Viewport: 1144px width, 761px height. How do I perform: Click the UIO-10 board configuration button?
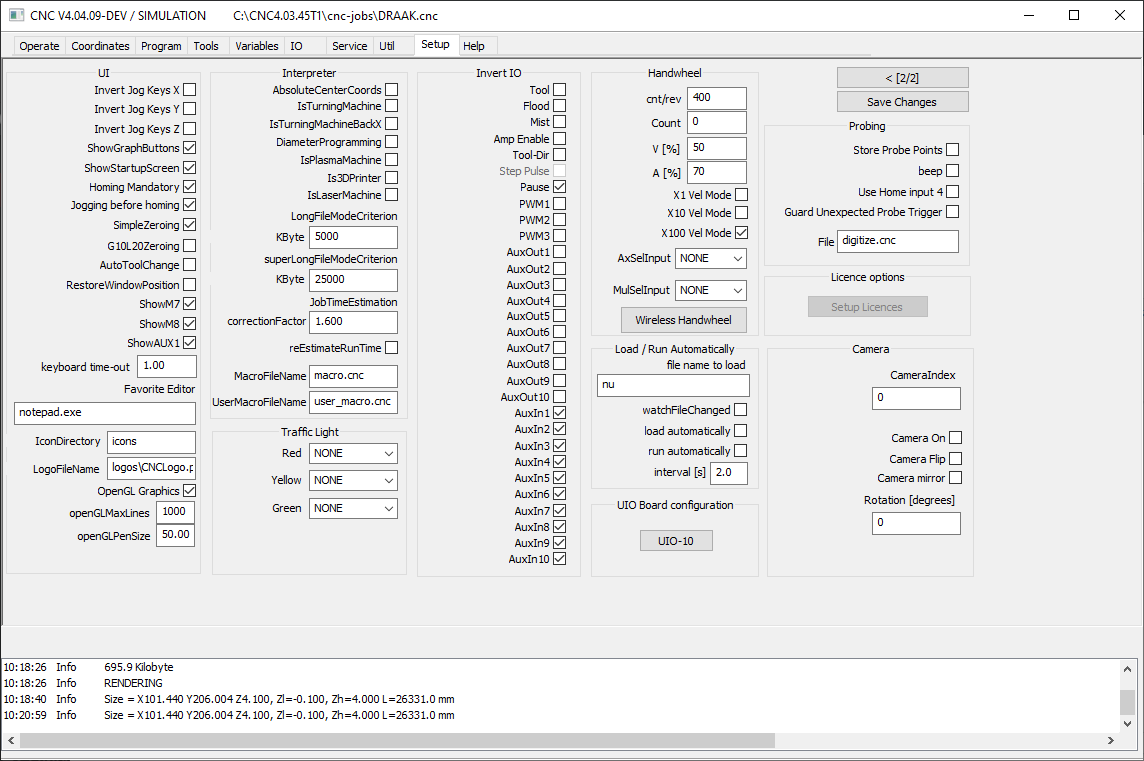pyautogui.click(x=676, y=541)
